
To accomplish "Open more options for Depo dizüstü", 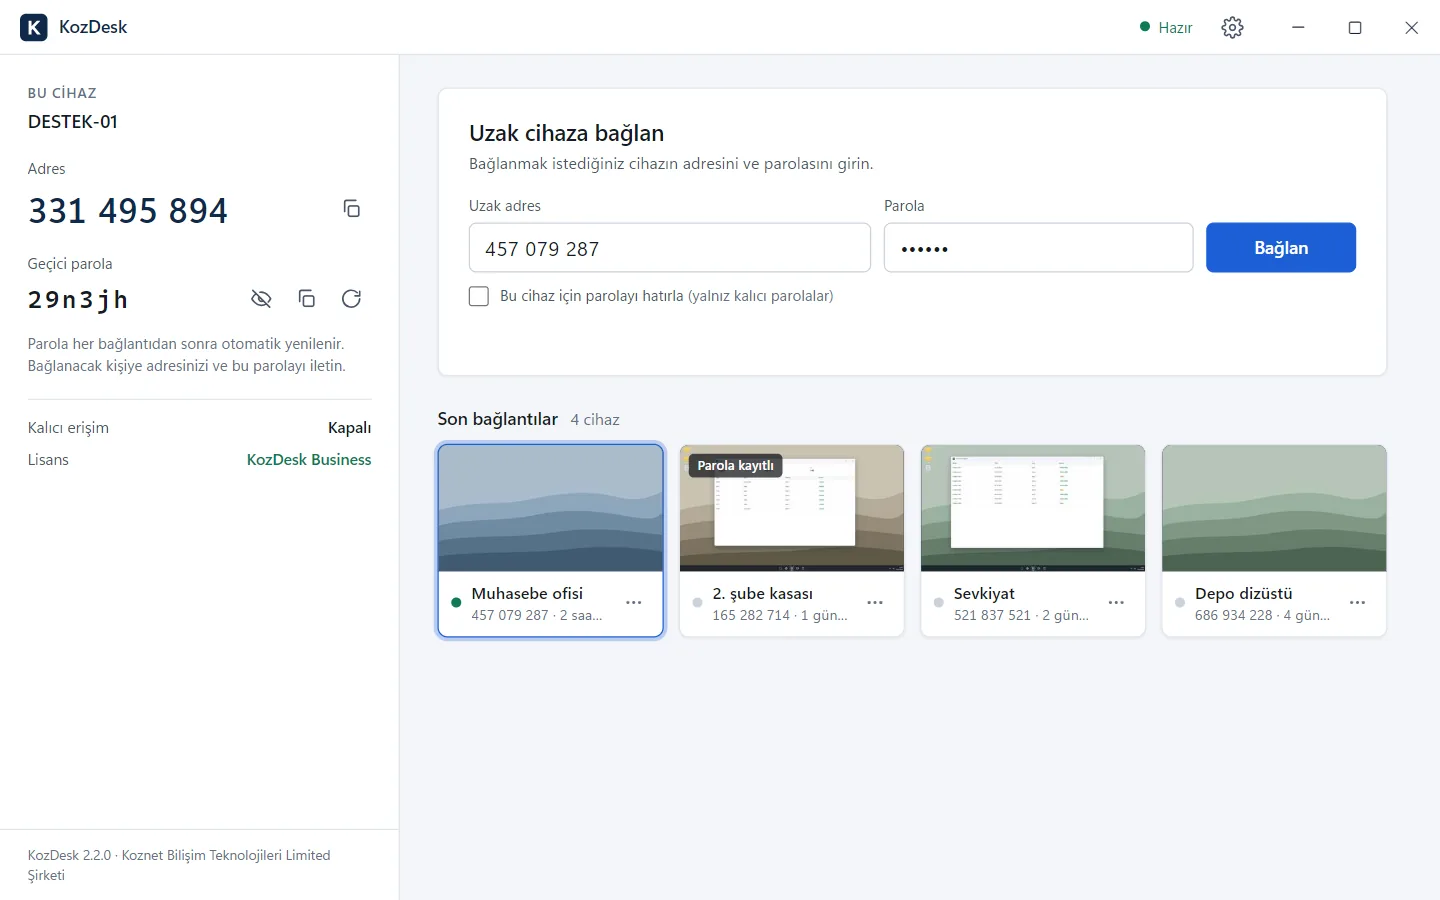I will click(1357, 603).
